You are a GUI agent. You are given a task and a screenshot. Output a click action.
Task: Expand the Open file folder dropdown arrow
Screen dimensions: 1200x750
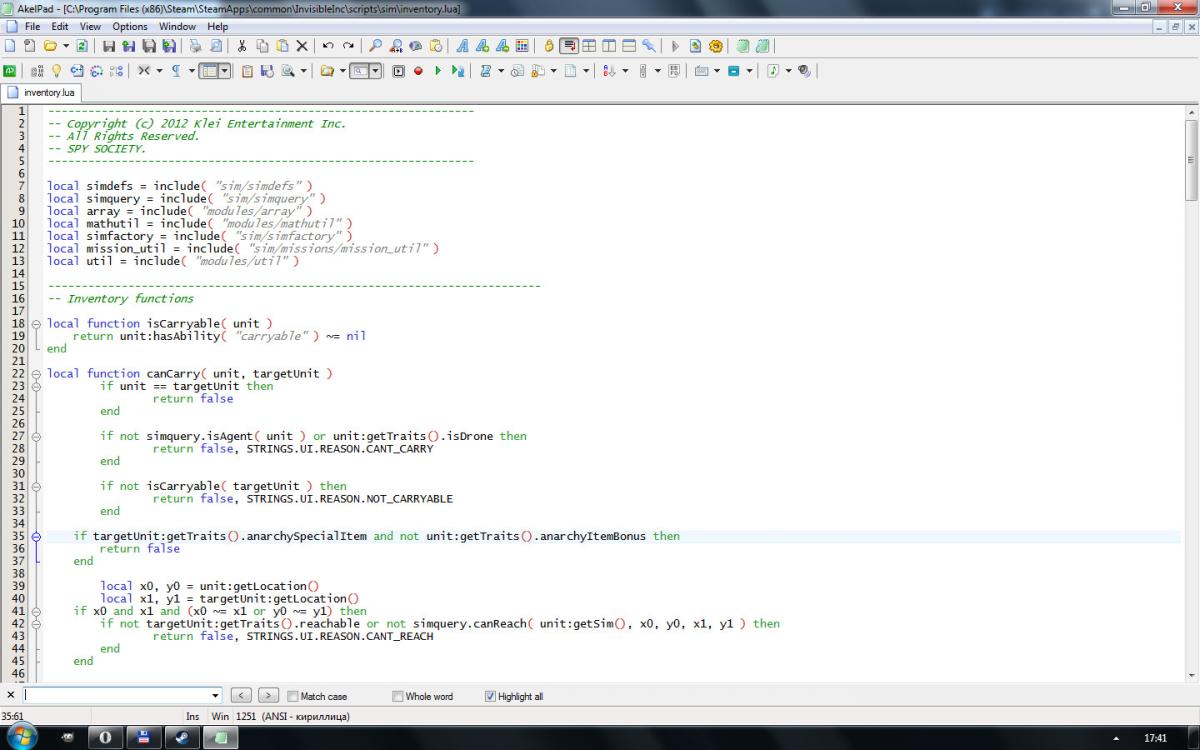pyautogui.click(x=66, y=46)
